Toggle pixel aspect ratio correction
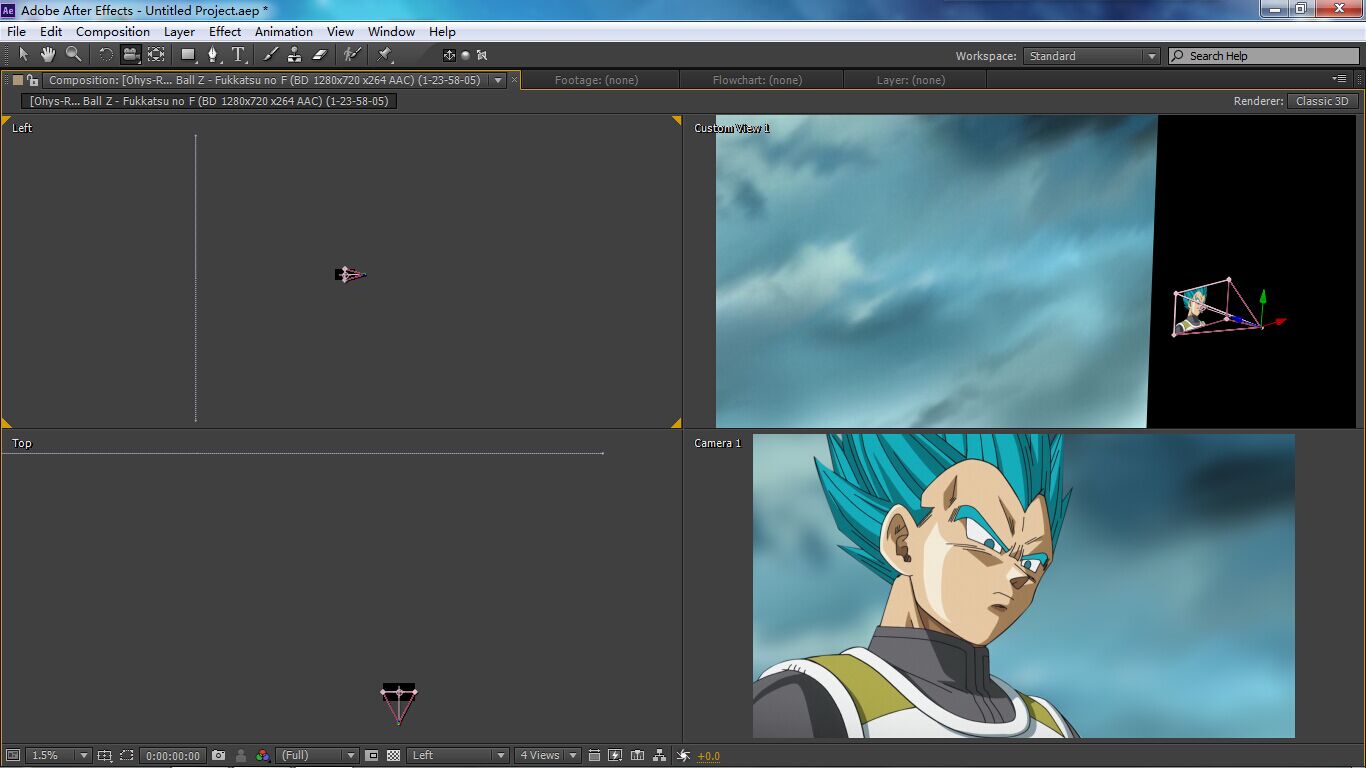 point(594,755)
